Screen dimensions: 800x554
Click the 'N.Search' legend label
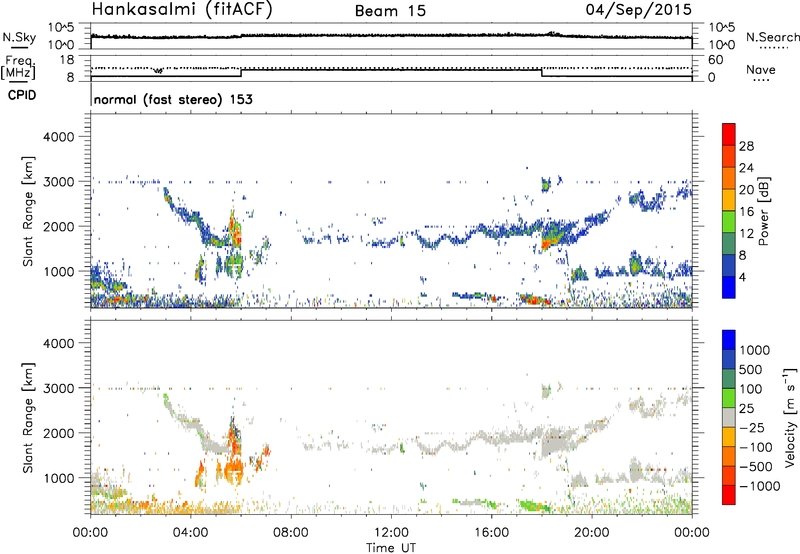point(772,37)
